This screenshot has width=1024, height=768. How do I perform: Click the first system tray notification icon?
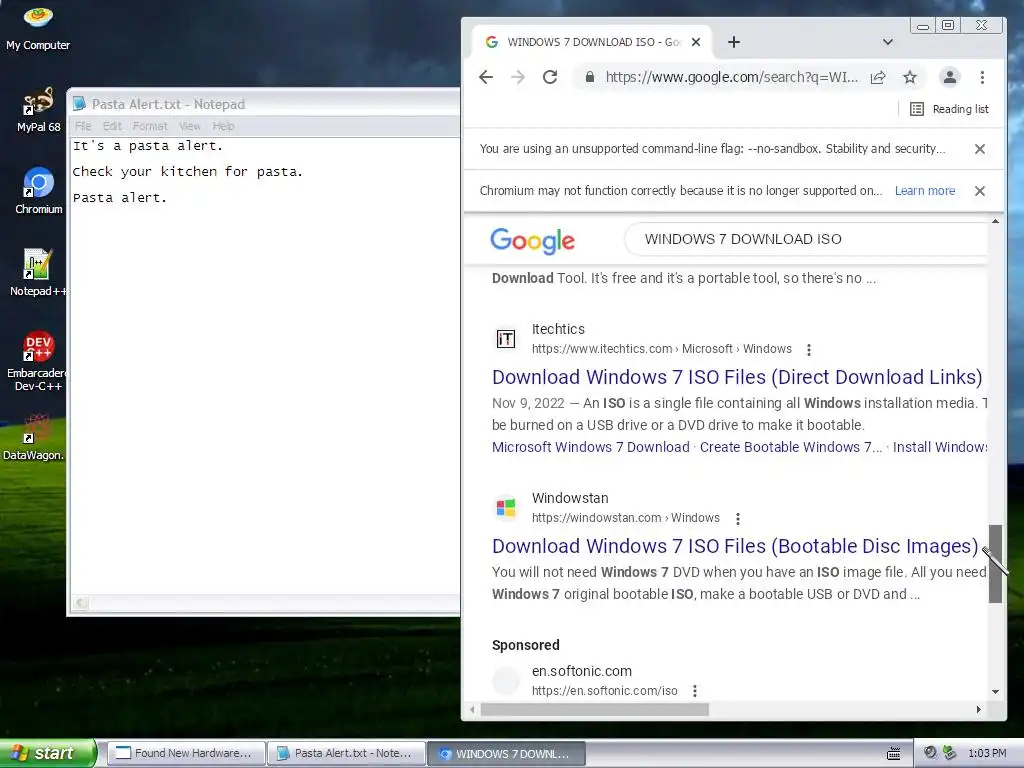pyautogui.click(x=930, y=753)
